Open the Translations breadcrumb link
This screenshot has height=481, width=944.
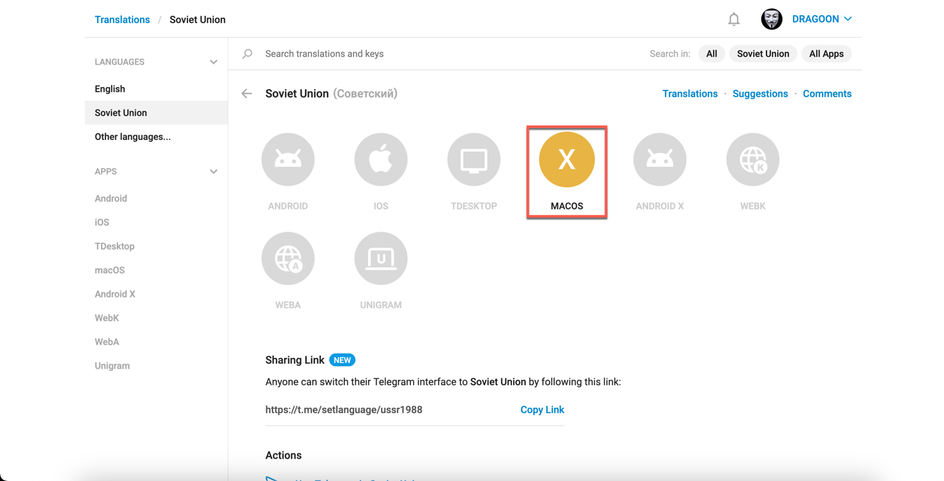click(122, 19)
